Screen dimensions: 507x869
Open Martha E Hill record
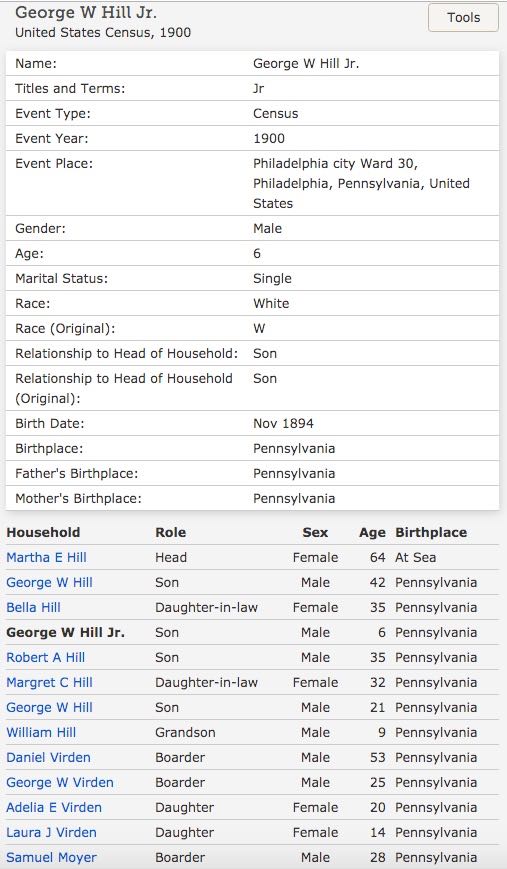[47, 558]
